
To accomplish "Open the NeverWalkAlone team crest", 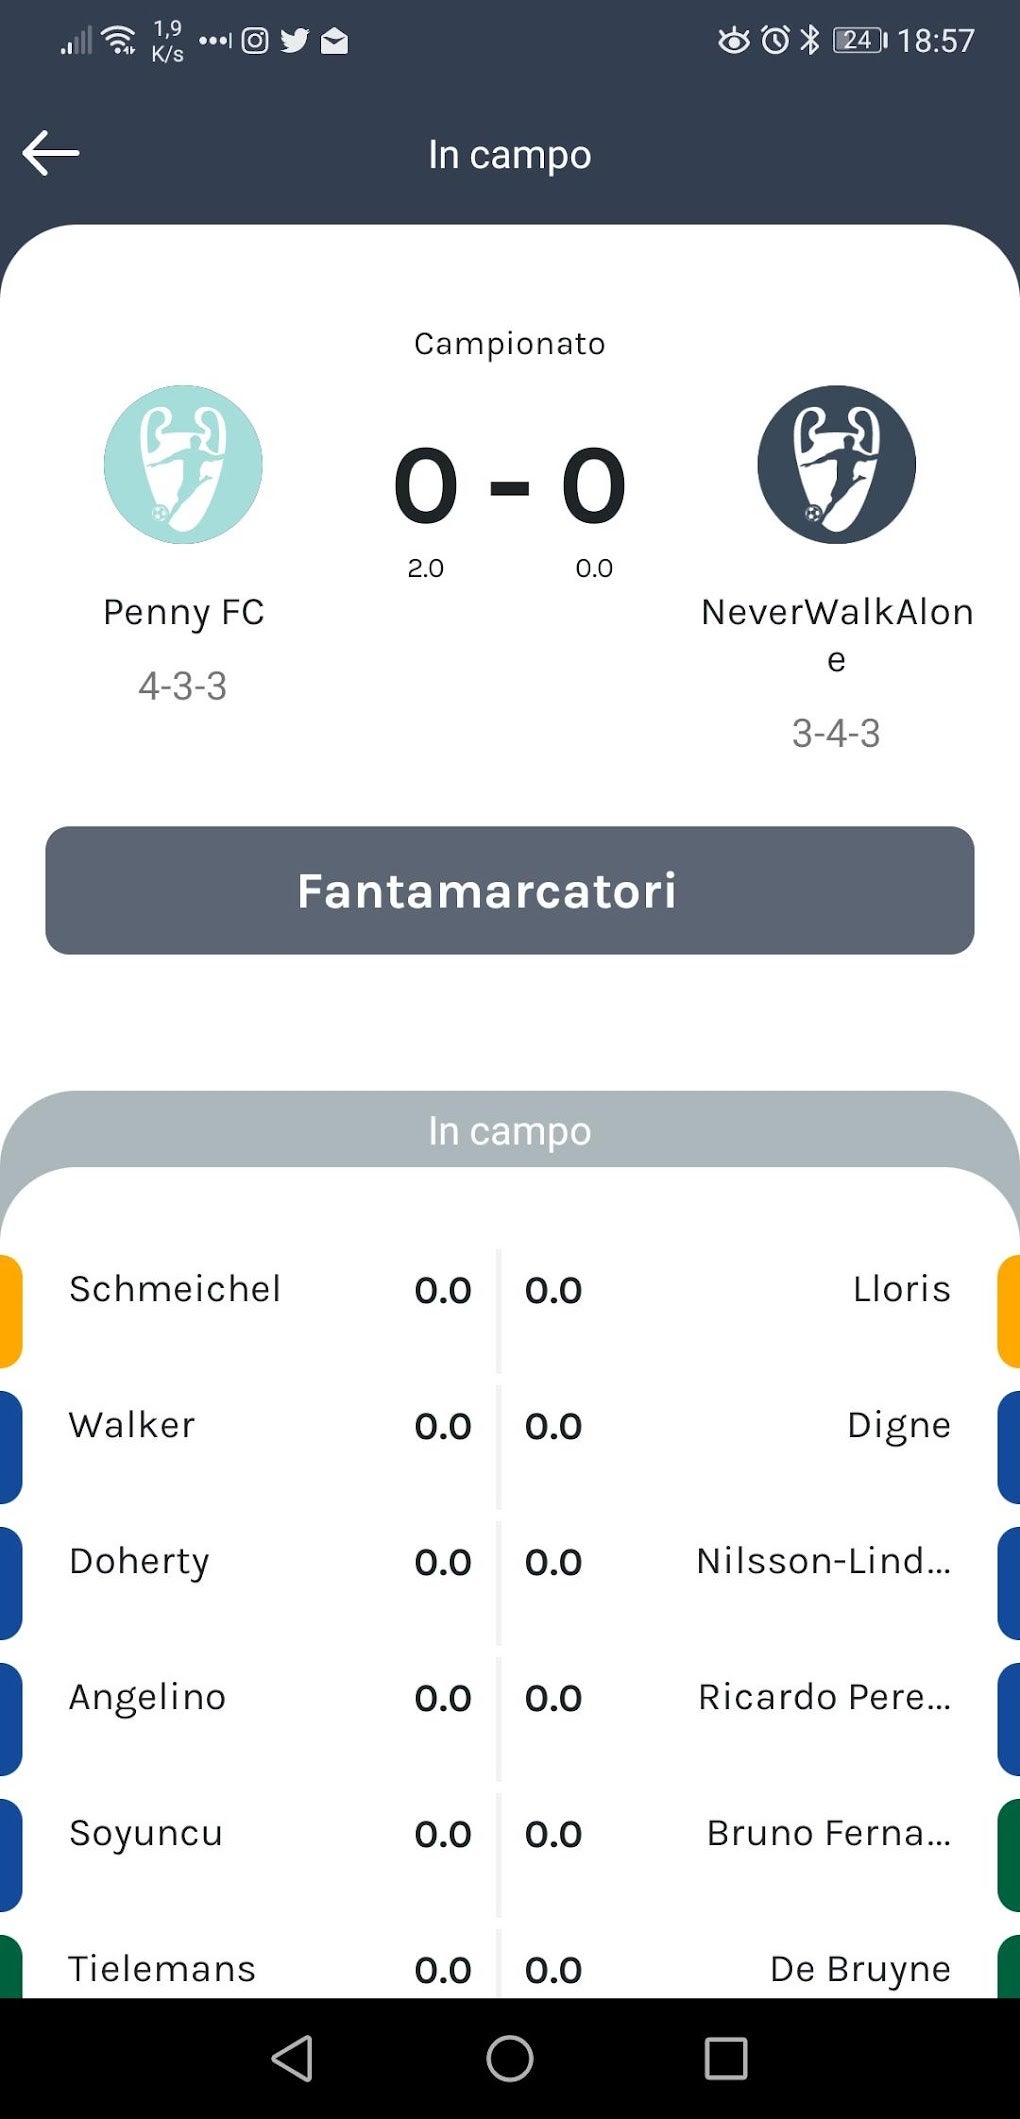I will click(836, 464).
